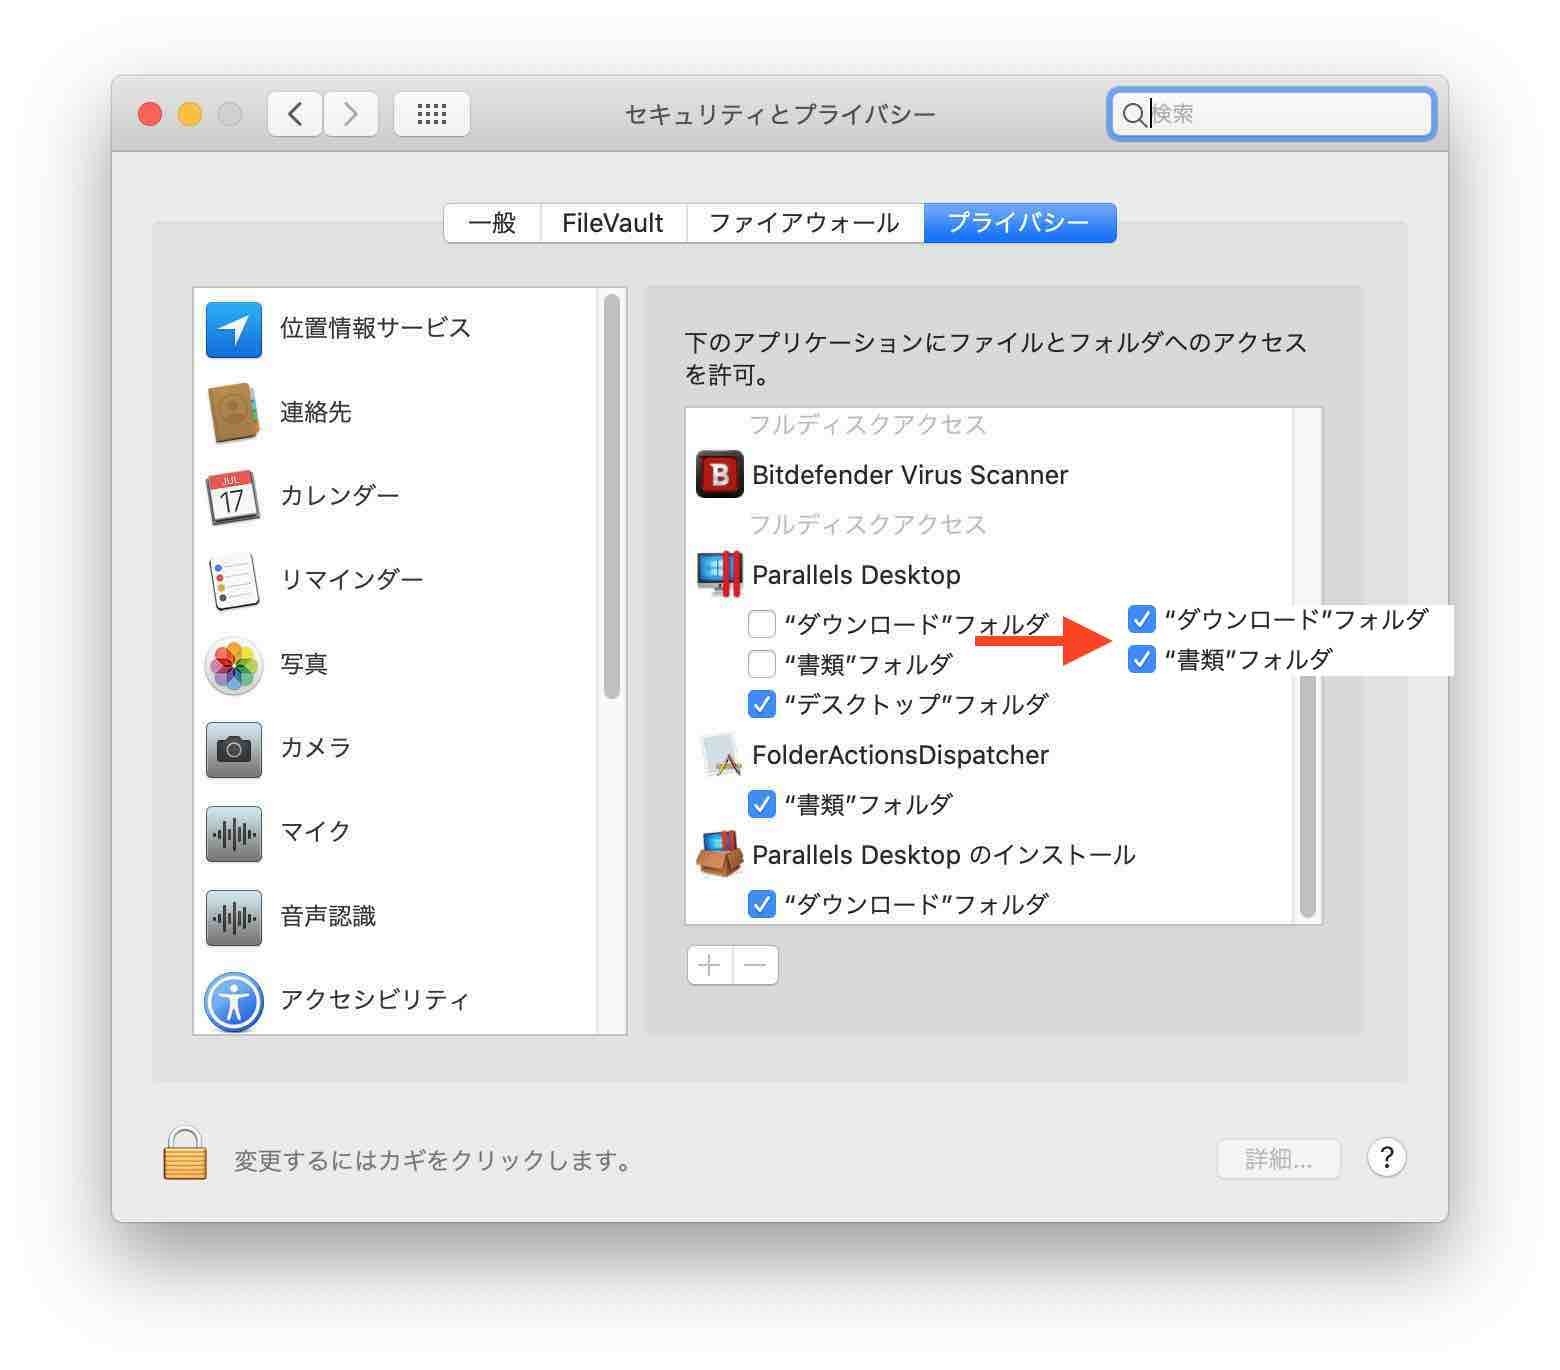The width and height of the screenshot is (1560, 1370).
Task: Click the FolderActionsDispatcher app icon
Action: tap(720, 754)
